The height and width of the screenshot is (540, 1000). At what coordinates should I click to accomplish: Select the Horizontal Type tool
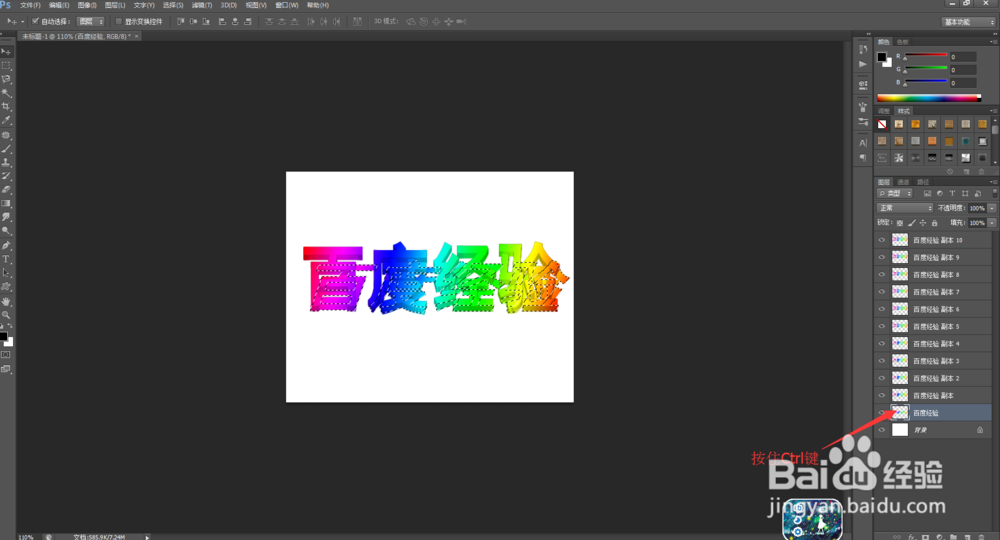(x=6, y=259)
